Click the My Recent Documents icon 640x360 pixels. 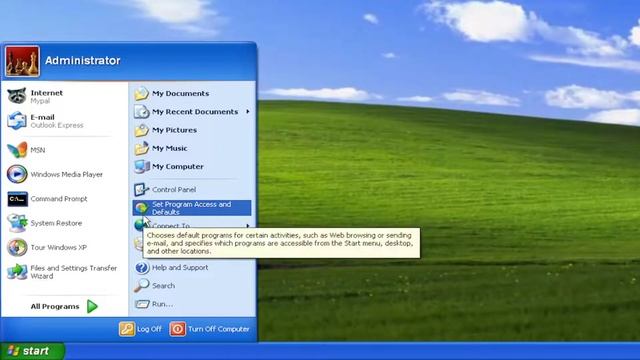[141, 111]
